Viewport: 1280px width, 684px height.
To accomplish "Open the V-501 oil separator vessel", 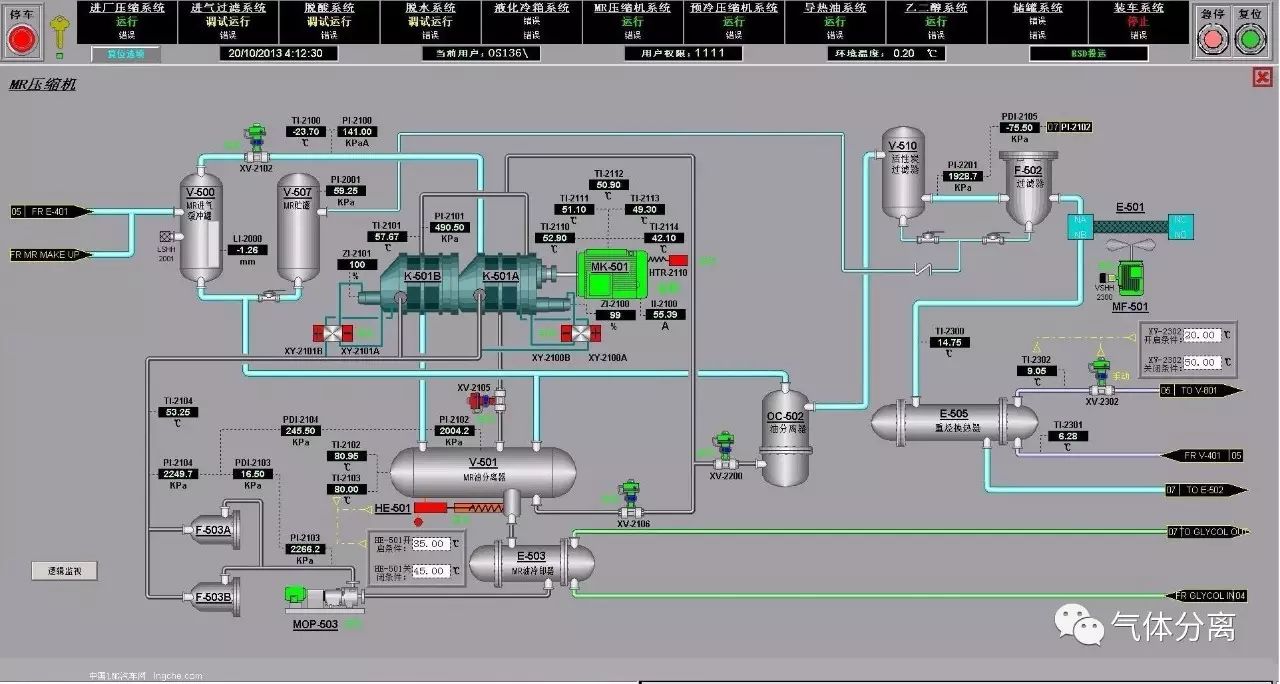I will tap(483, 471).
